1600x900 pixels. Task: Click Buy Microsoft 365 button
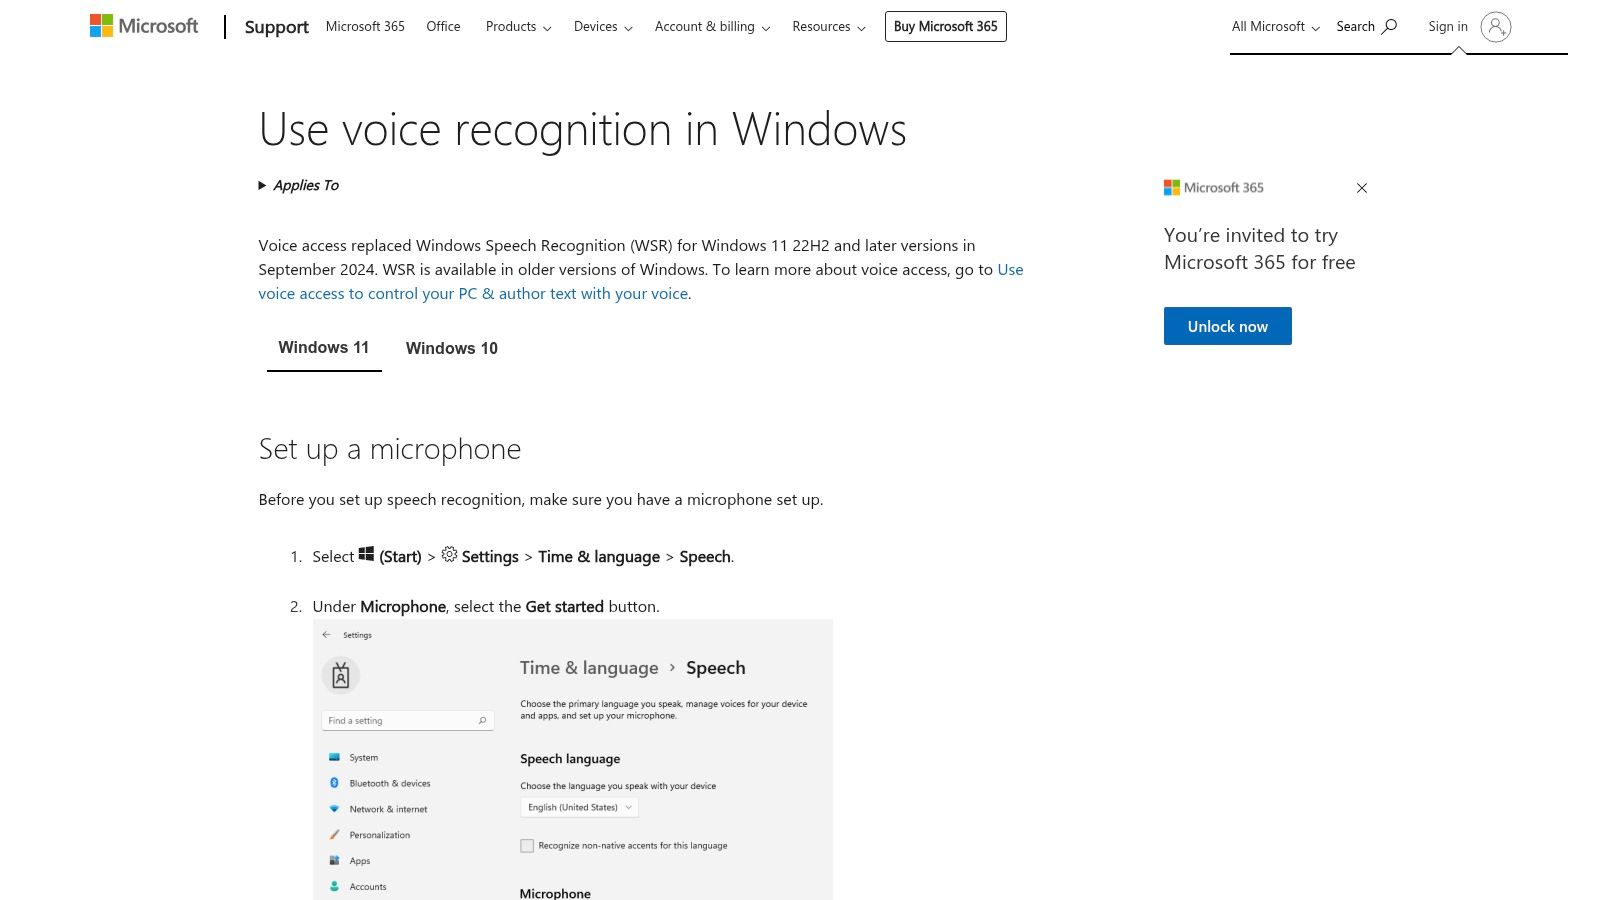[945, 26]
